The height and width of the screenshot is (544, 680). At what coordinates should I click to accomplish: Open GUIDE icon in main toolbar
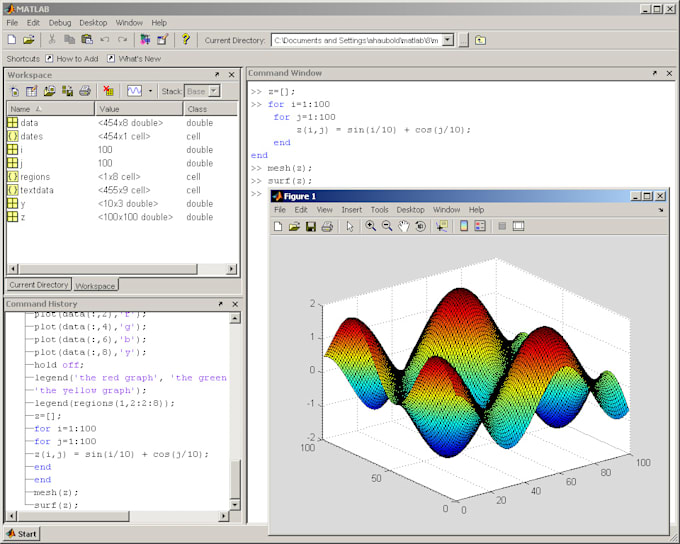pos(163,40)
